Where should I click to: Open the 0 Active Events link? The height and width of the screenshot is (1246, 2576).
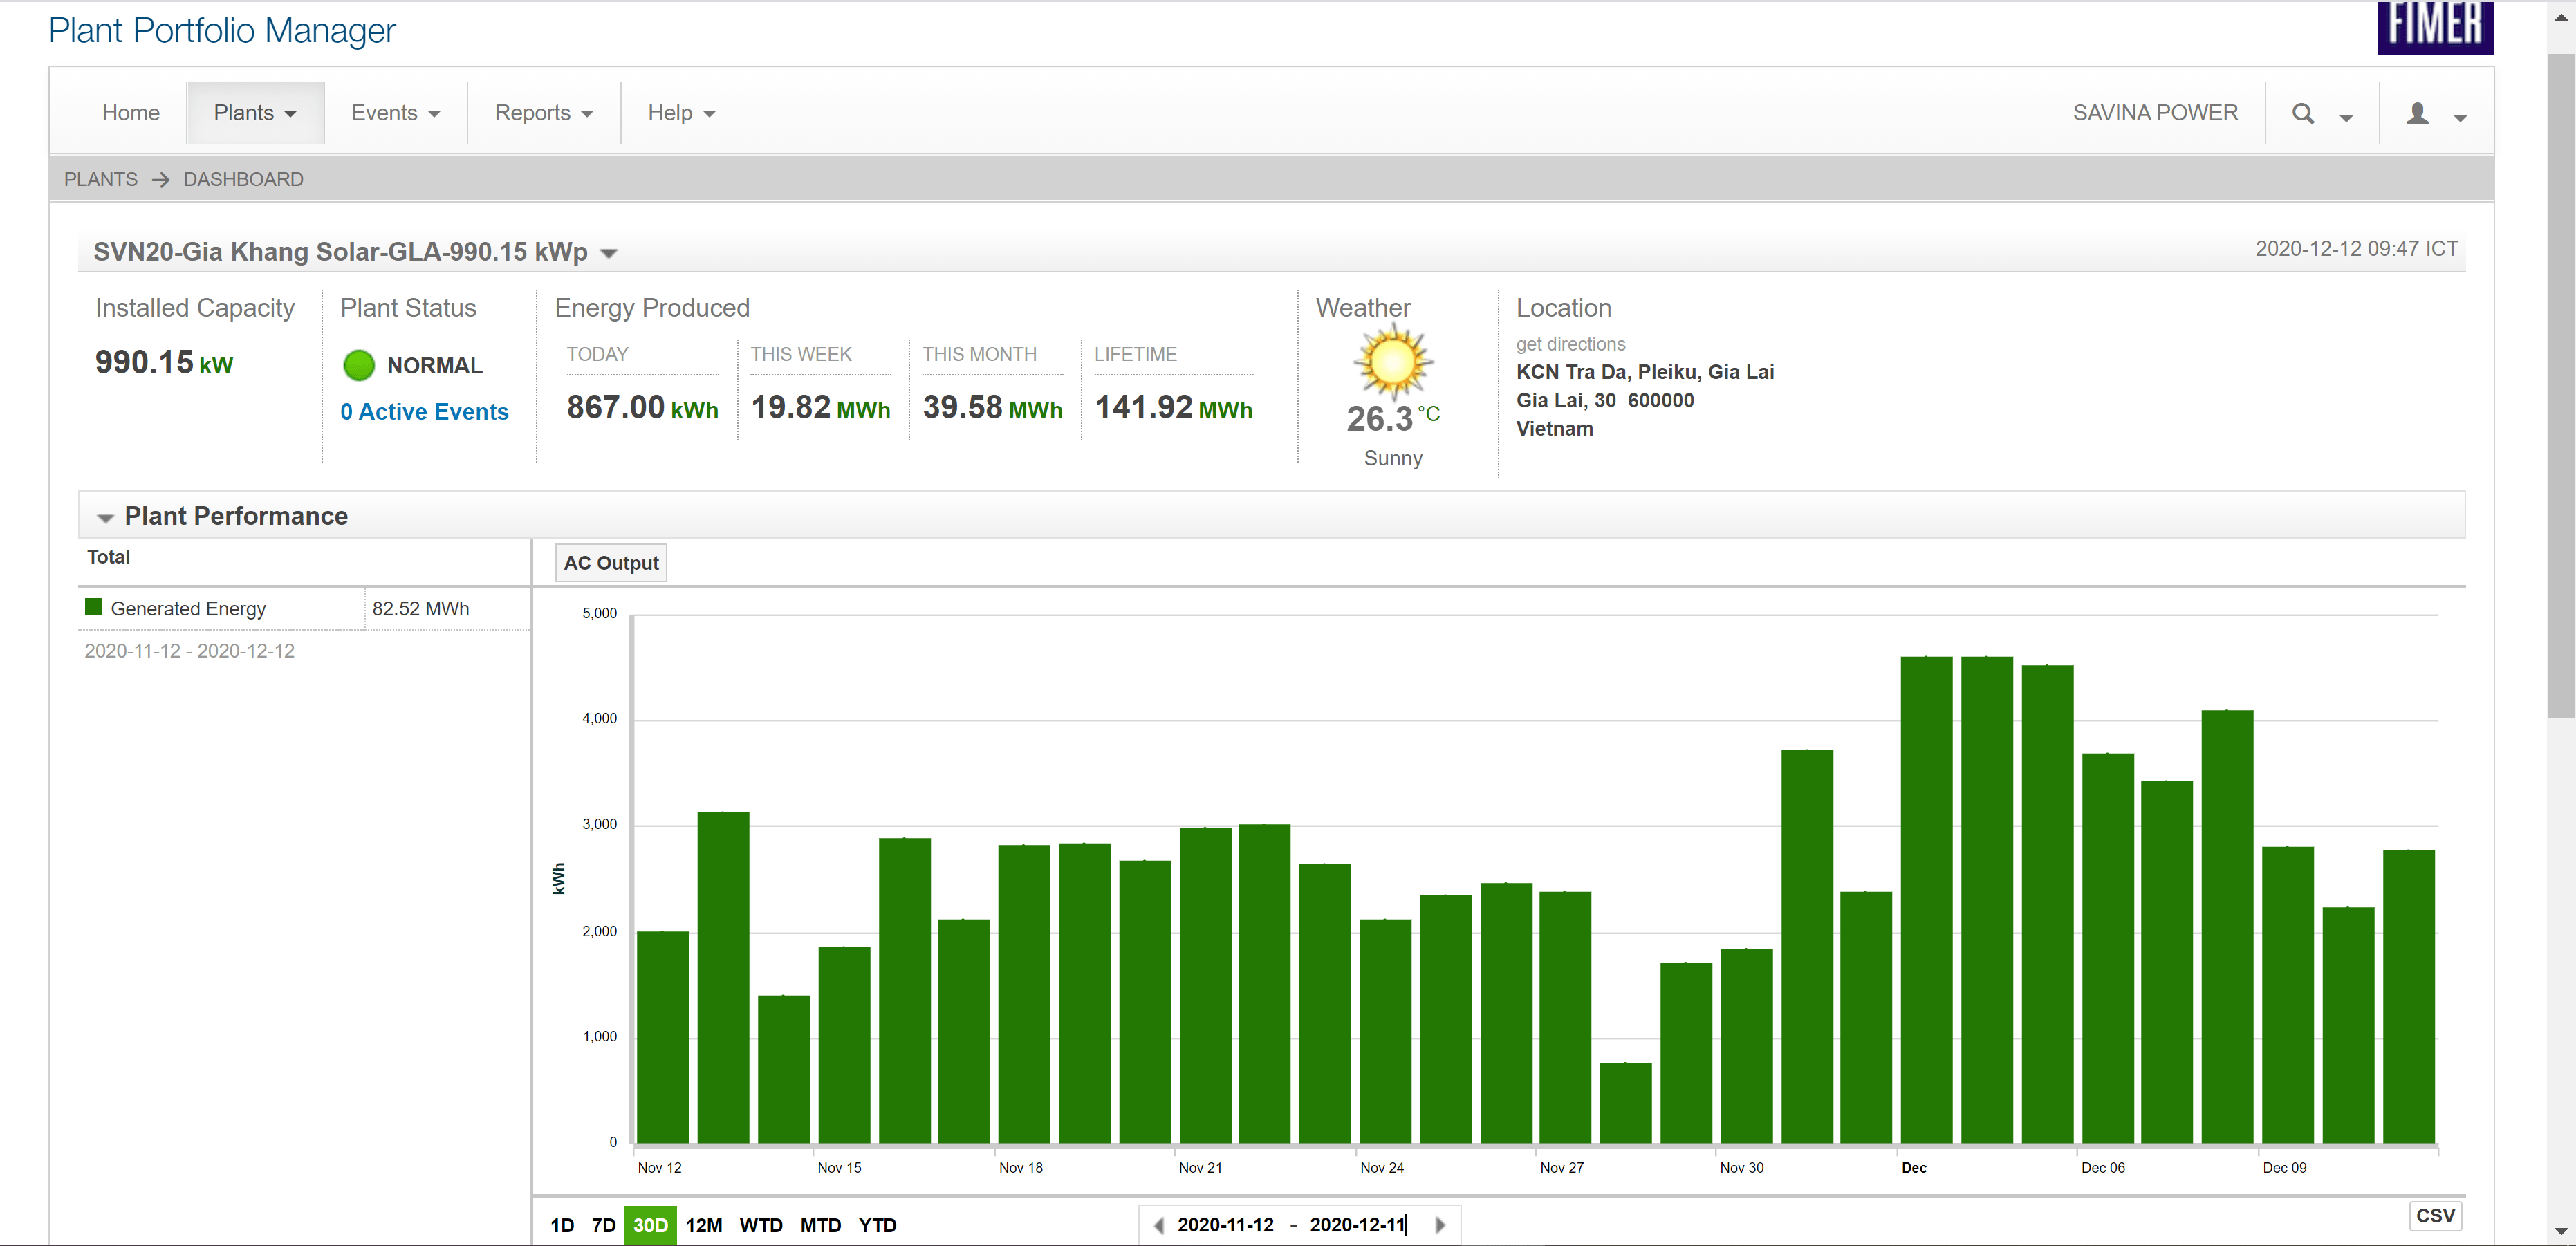click(x=424, y=412)
